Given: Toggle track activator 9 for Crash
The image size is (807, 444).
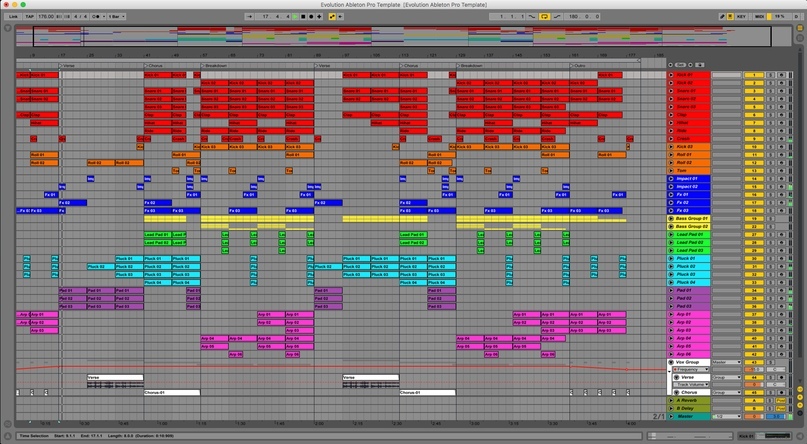Looking at the screenshot, I should click(753, 139).
